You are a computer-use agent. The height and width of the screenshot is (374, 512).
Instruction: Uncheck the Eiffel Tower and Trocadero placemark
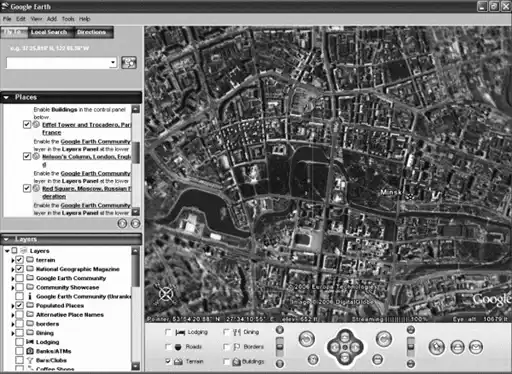point(27,124)
